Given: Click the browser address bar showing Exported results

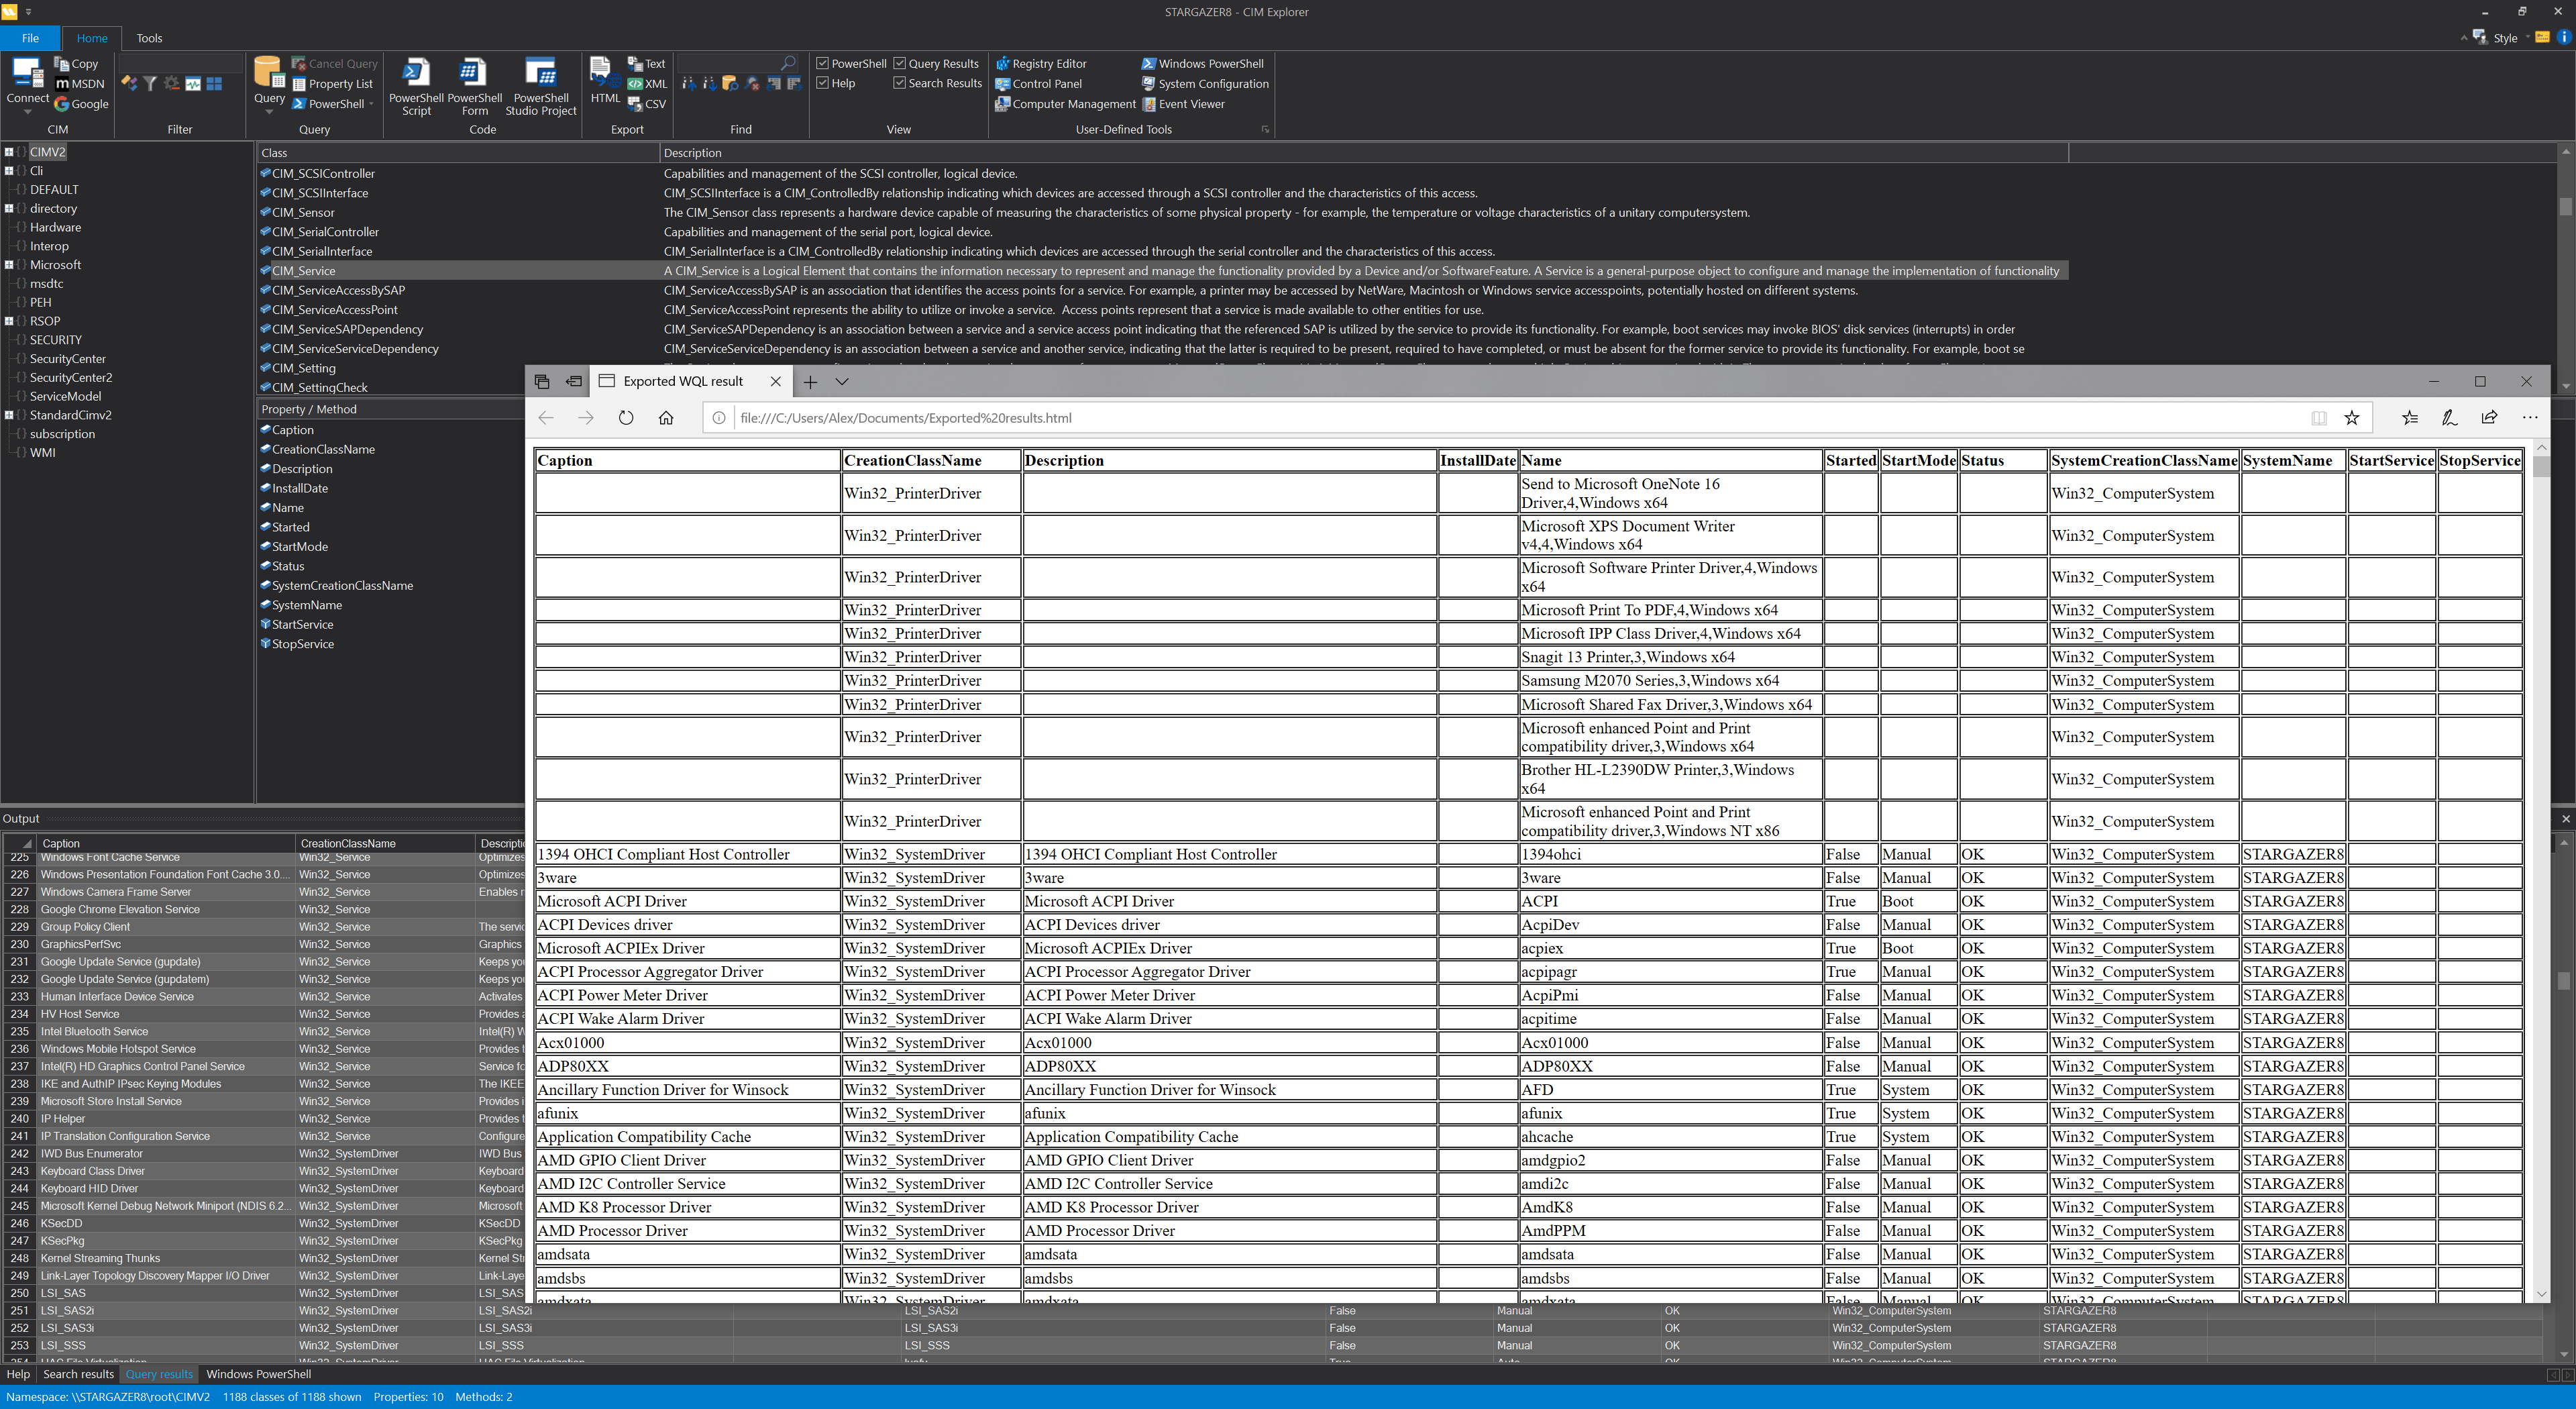Looking at the screenshot, I should [x=905, y=418].
